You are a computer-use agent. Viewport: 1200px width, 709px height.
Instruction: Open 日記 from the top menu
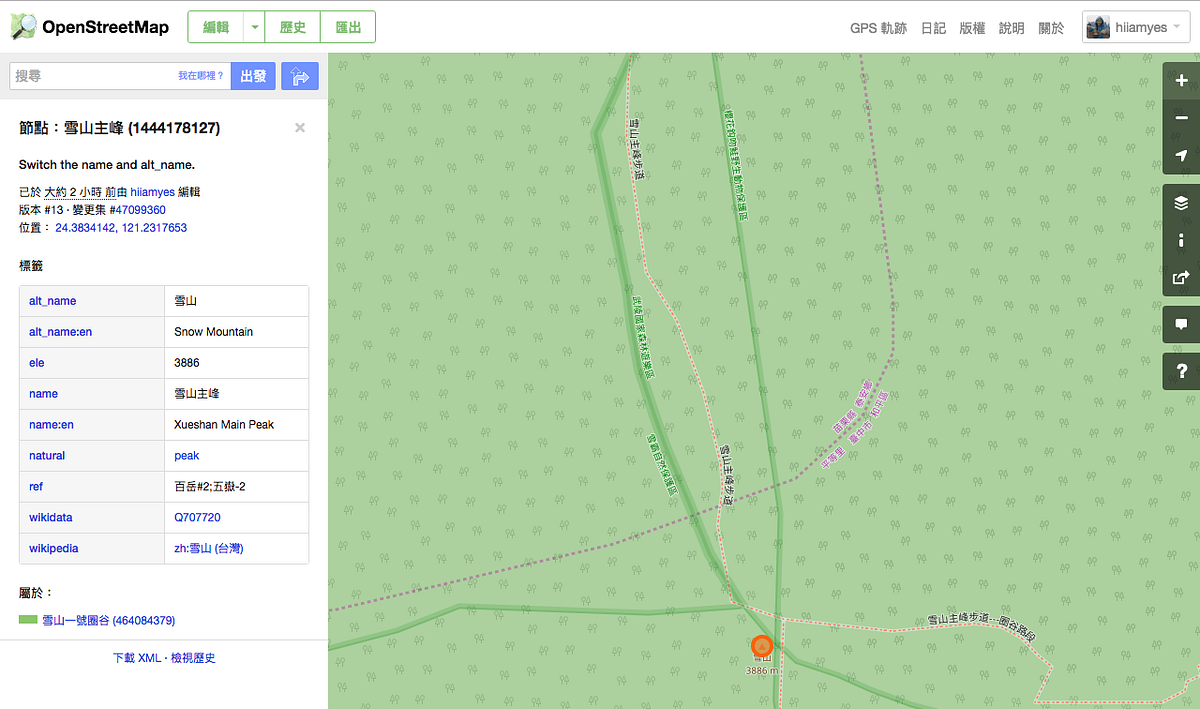933,28
